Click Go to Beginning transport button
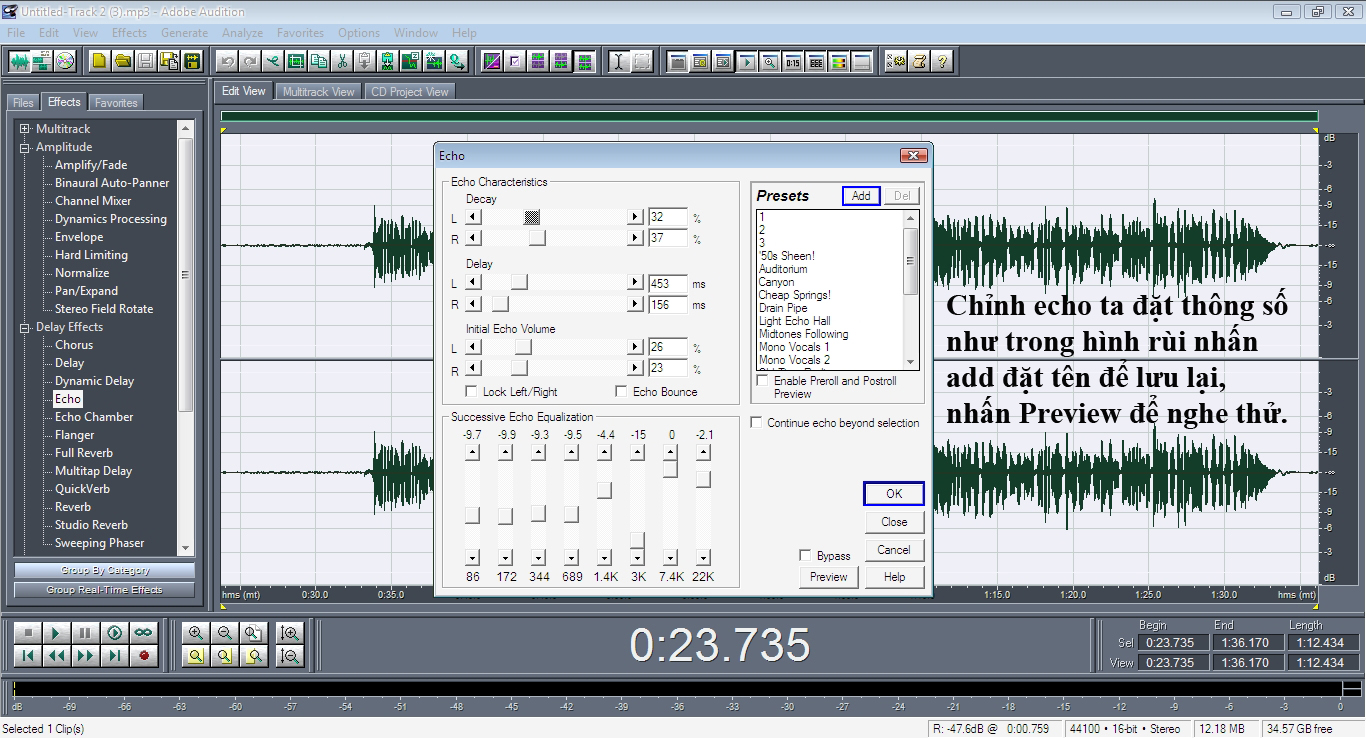 pos(28,655)
